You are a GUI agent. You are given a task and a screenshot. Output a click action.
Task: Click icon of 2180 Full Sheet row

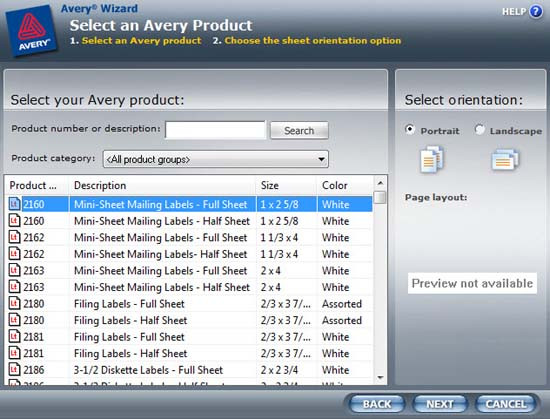point(14,303)
